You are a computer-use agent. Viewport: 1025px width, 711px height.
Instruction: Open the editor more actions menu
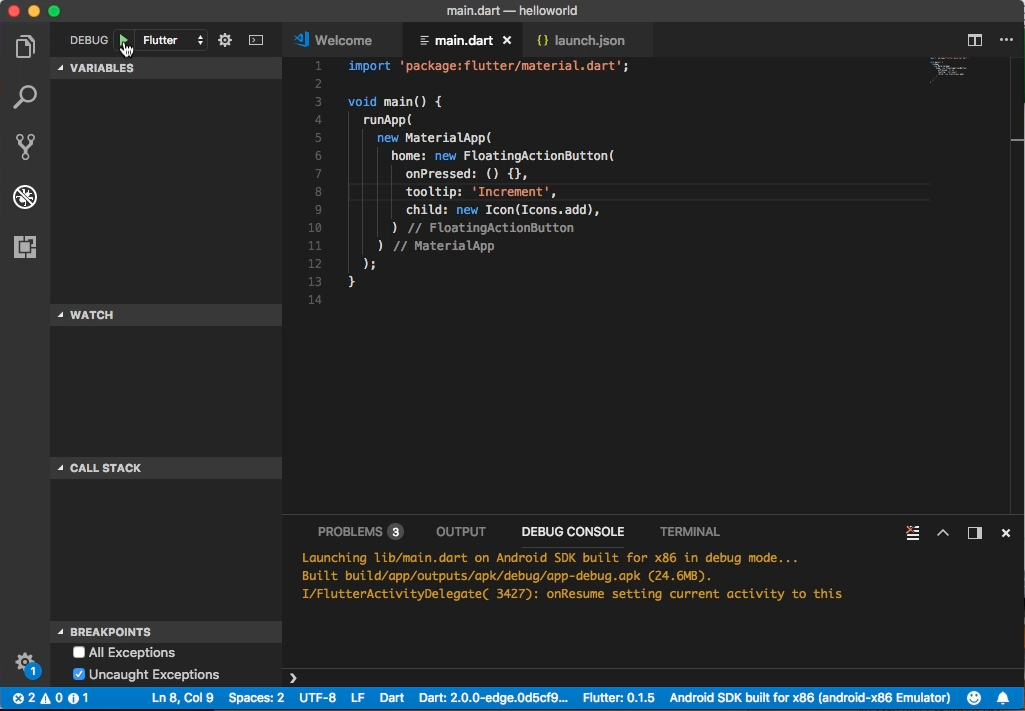click(1006, 40)
